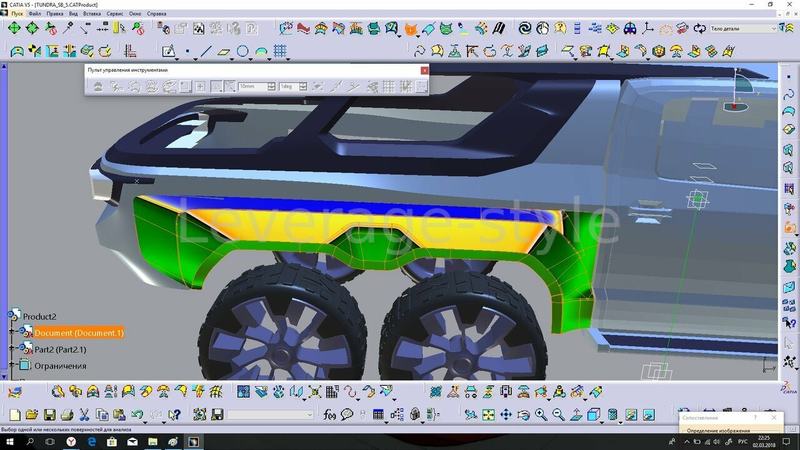Image resolution: width=800 pixels, height=450 pixels.
Task: Select the Ограничения item in the tree
Action: pyautogui.click(x=60, y=366)
